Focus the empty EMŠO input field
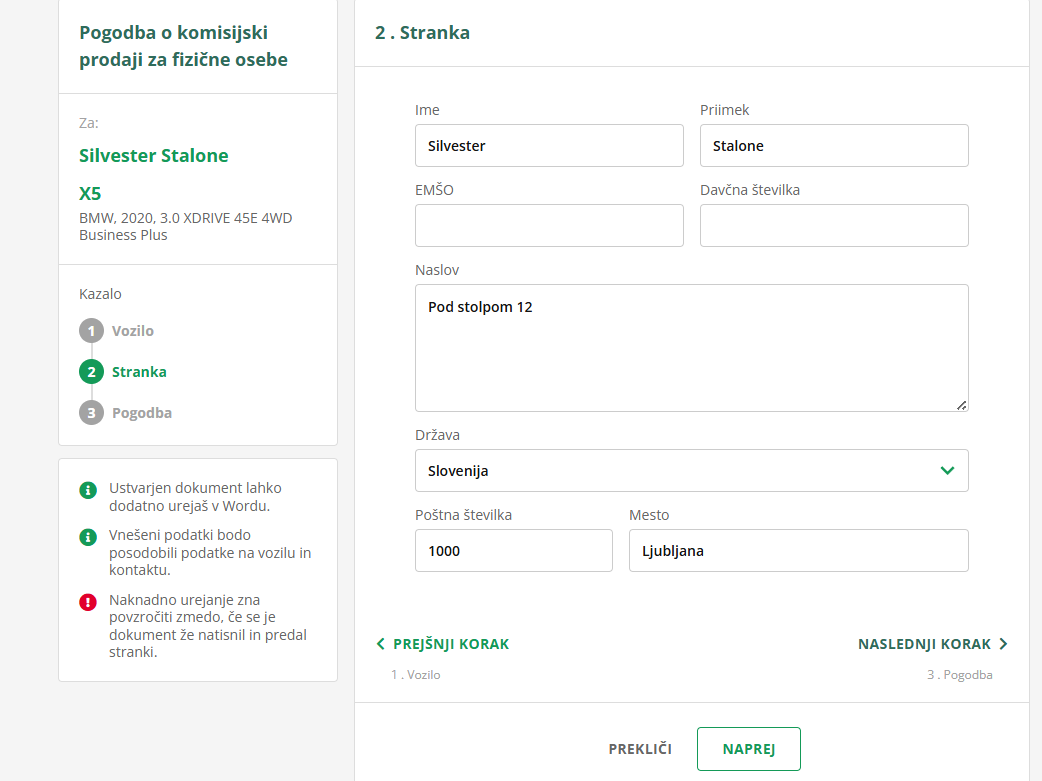Image resolution: width=1042 pixels, height=781 pixels. click(x=549, y=226)
